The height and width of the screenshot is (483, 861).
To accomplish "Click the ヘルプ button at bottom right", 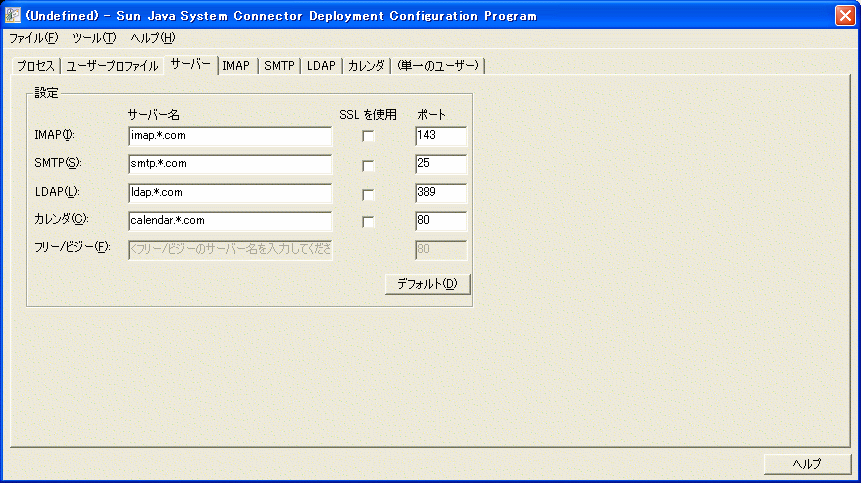I will pos(807,464).
